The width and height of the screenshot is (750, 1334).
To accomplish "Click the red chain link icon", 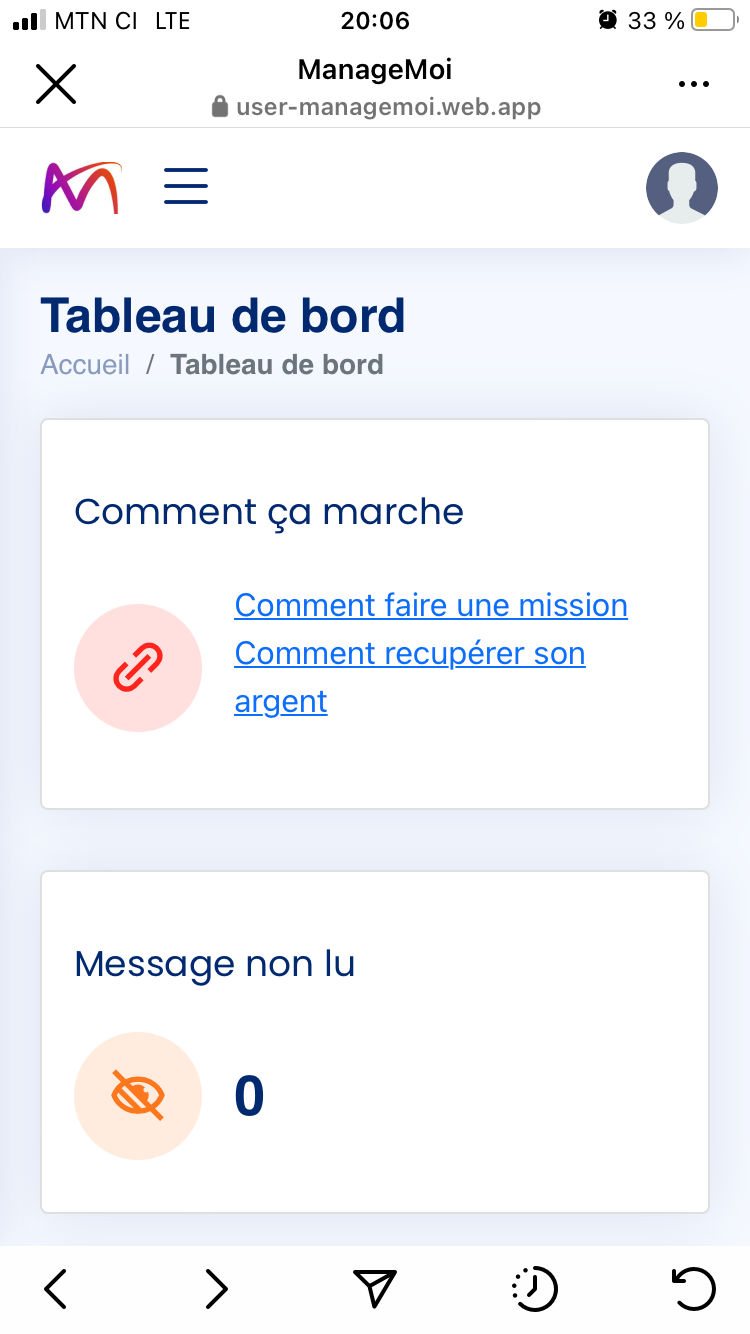I will pos(138,668).
